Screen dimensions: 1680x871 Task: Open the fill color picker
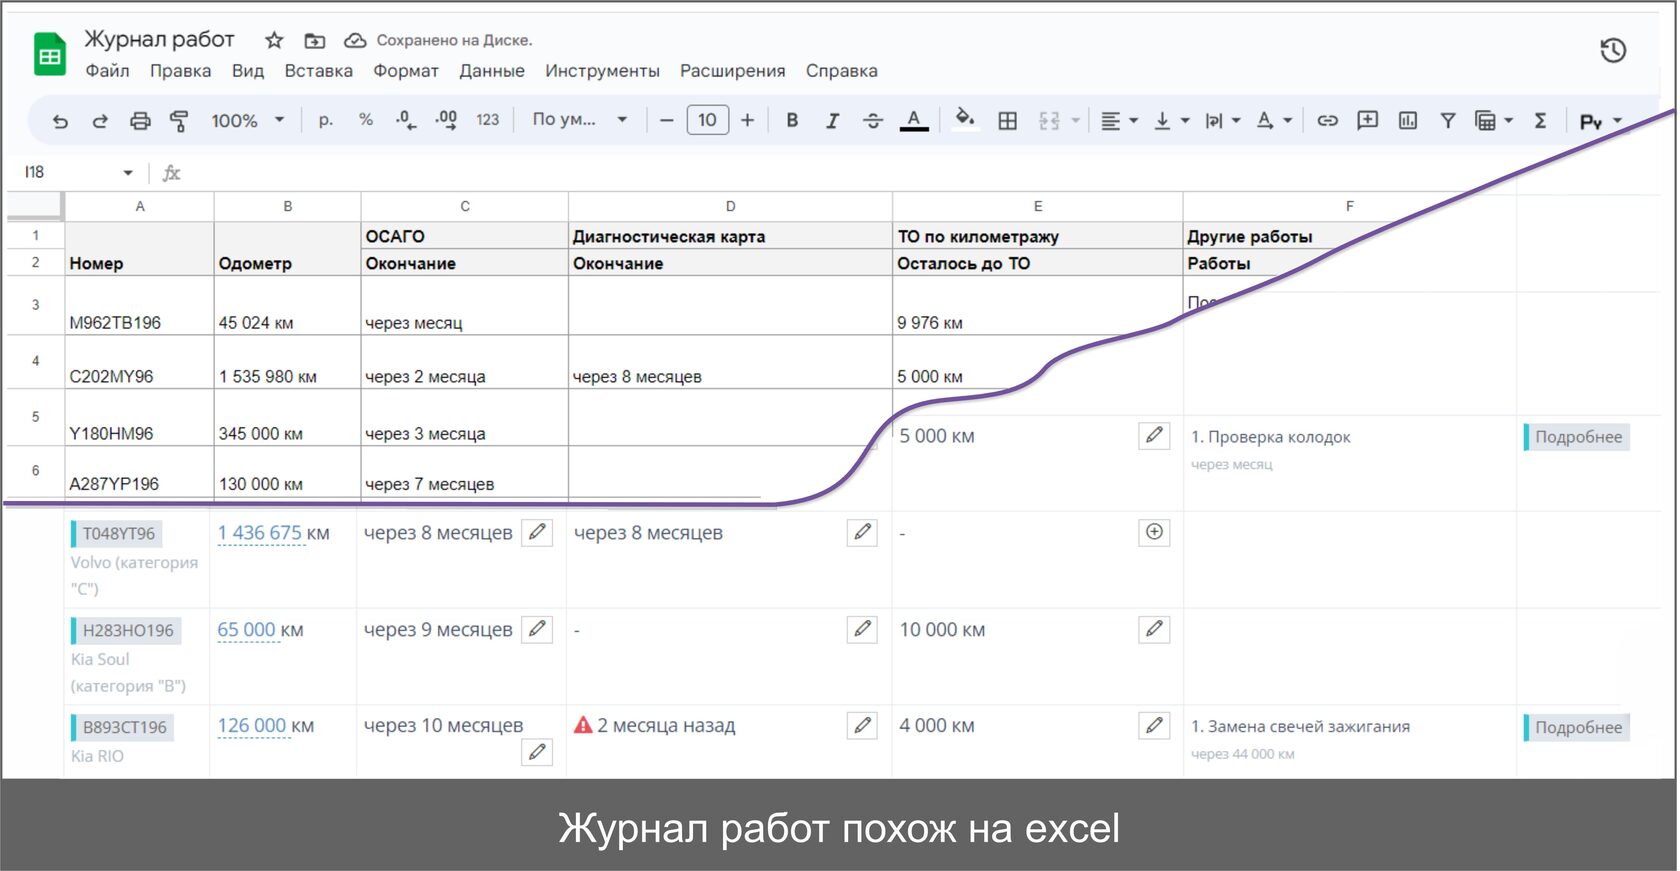click(x=965, y=120)
